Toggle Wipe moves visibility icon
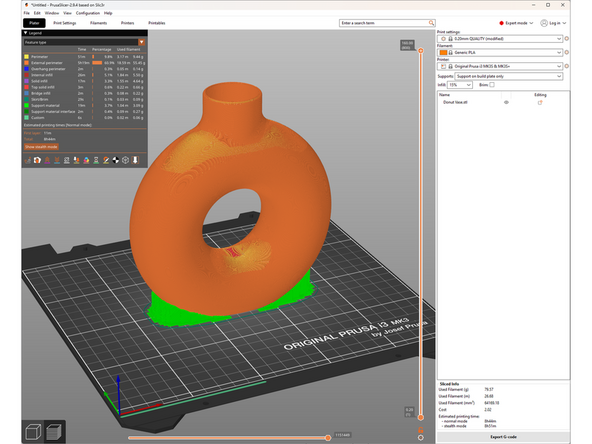Viewport: 592px width, 444px height. (37, 160)
